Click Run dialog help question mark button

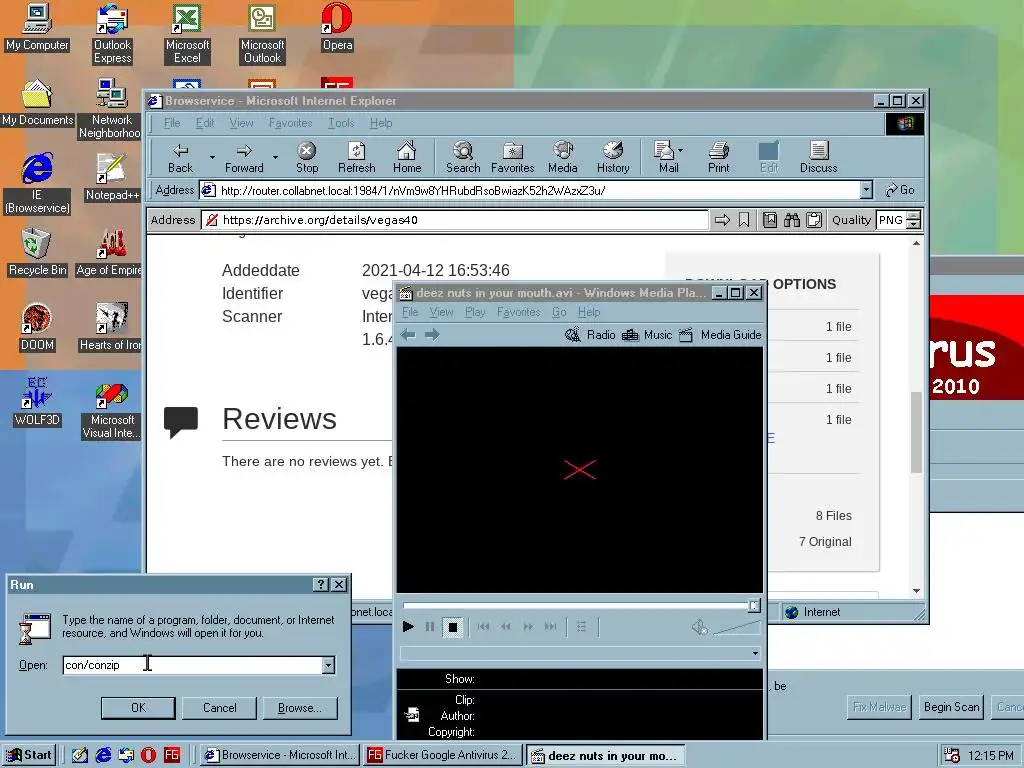click(321, 584)
